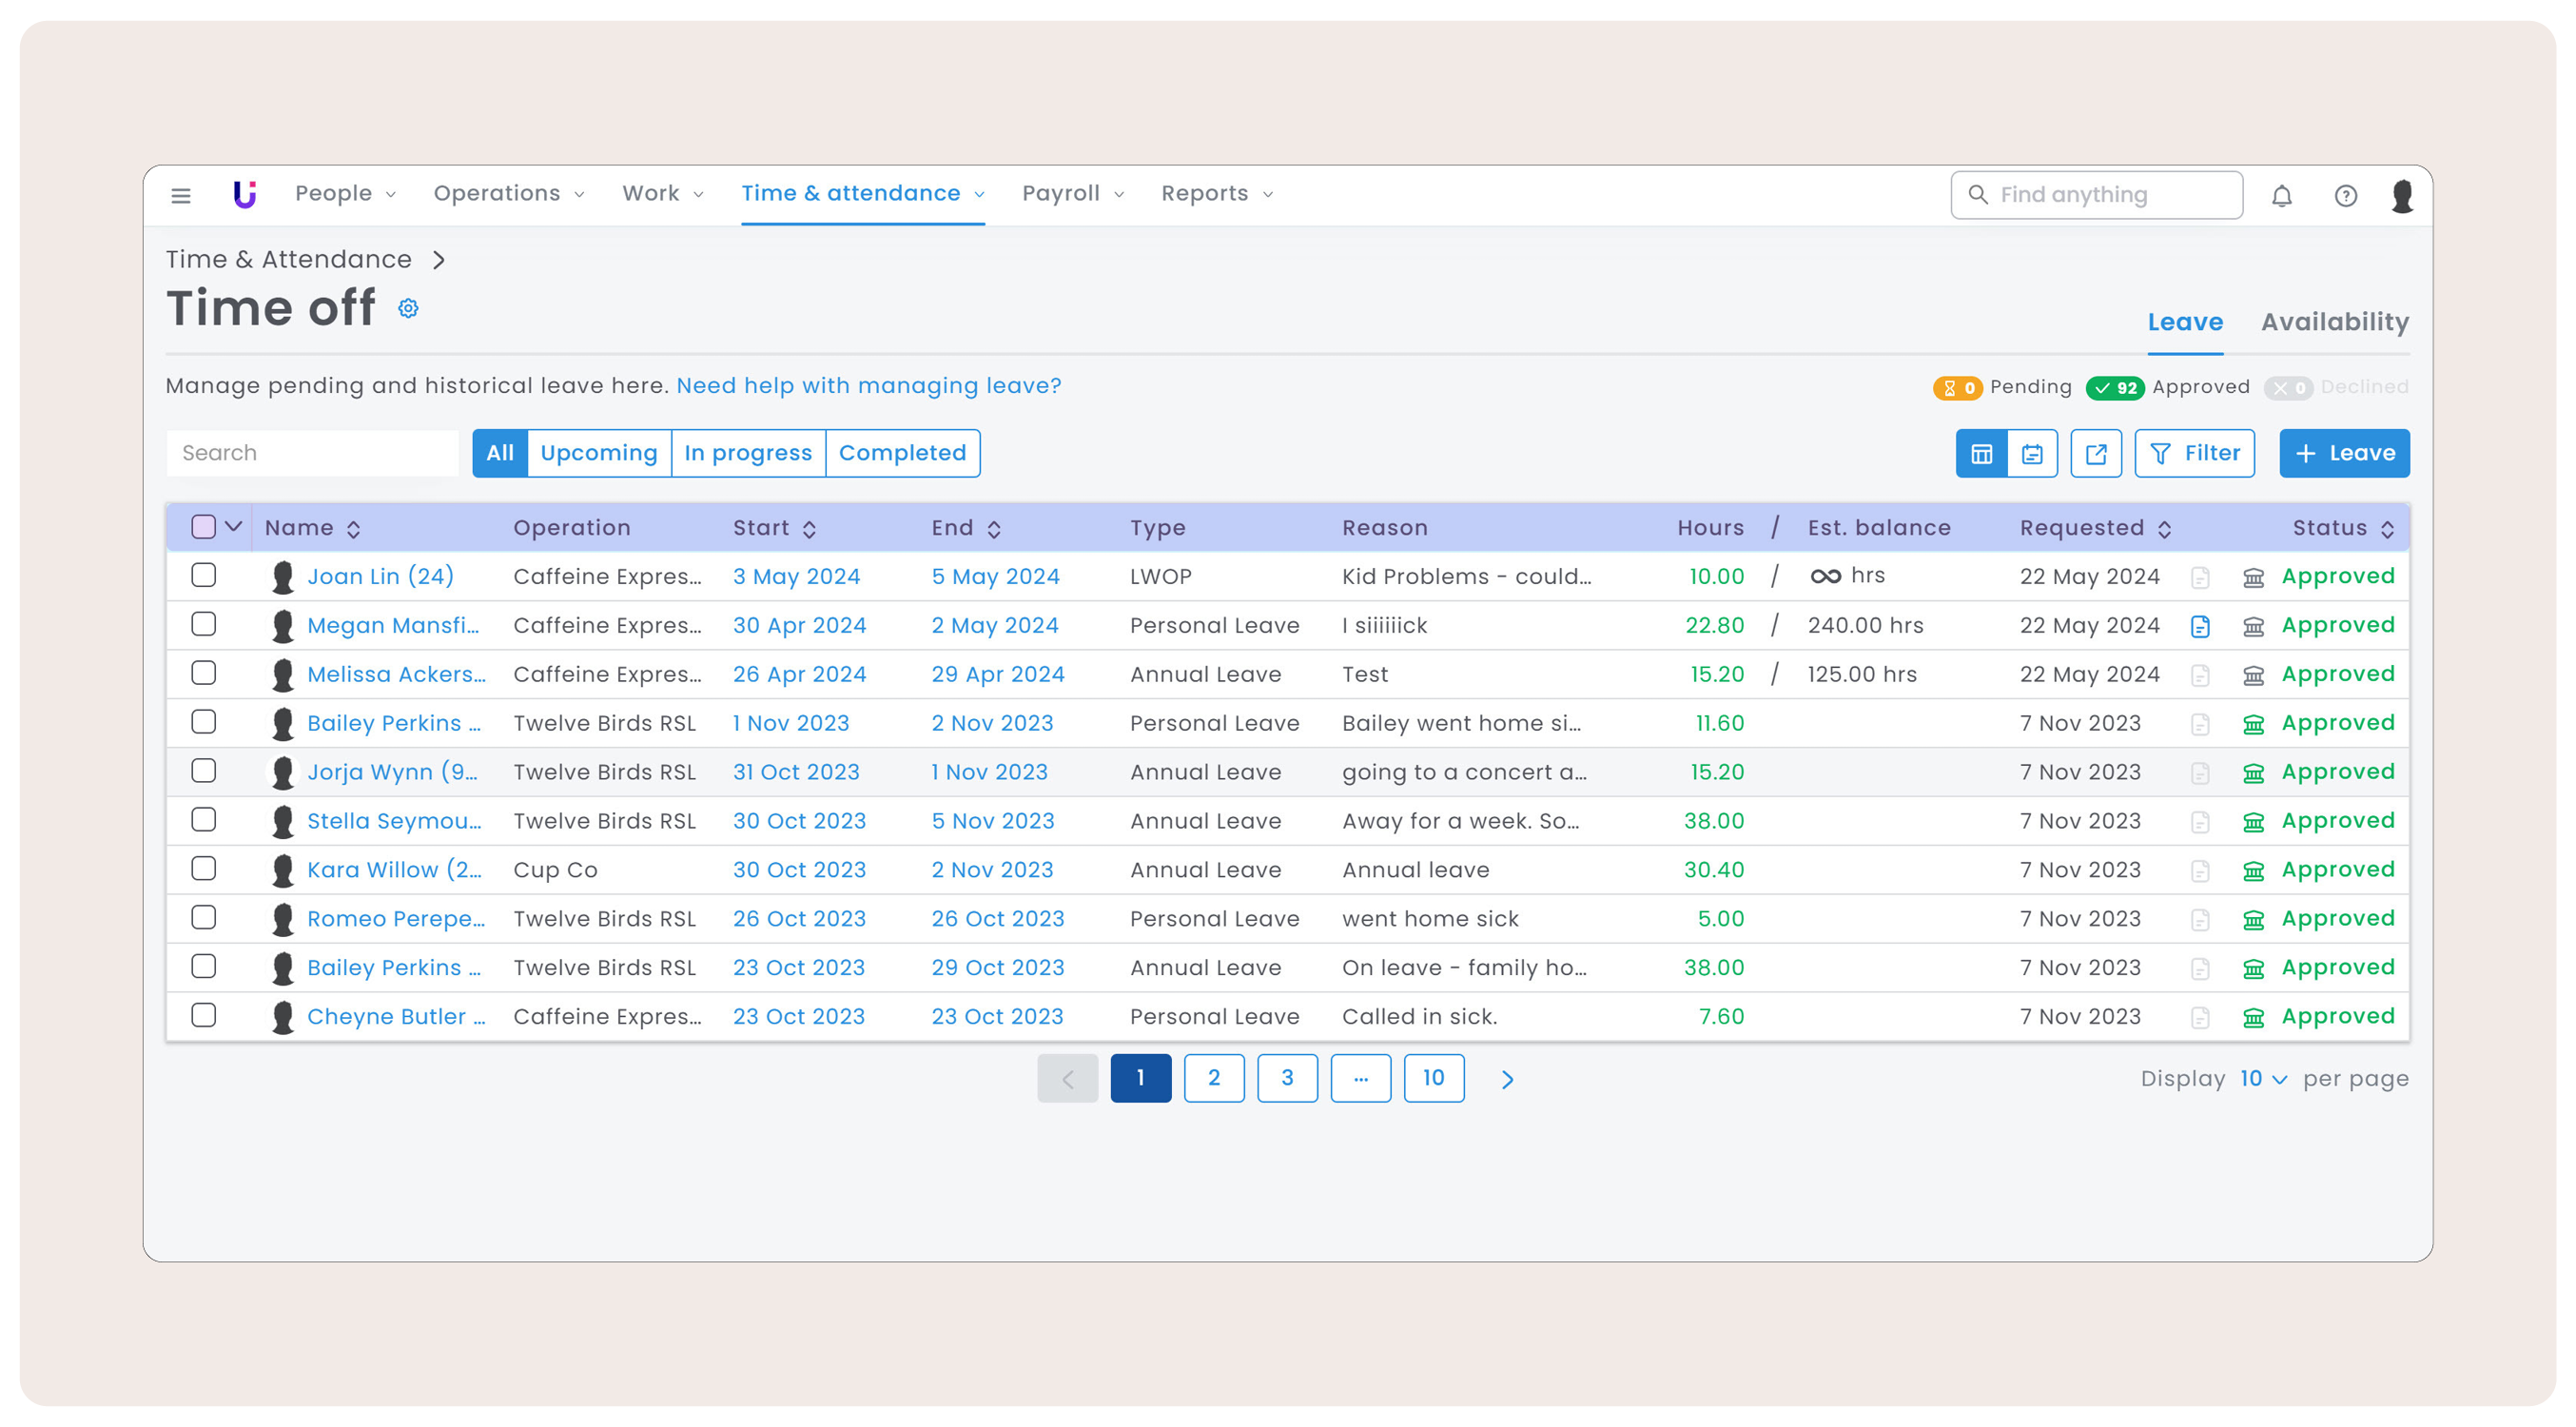Click the leave Search input field
Viewport: 2576px width, 1427px height.
point(312,453)
